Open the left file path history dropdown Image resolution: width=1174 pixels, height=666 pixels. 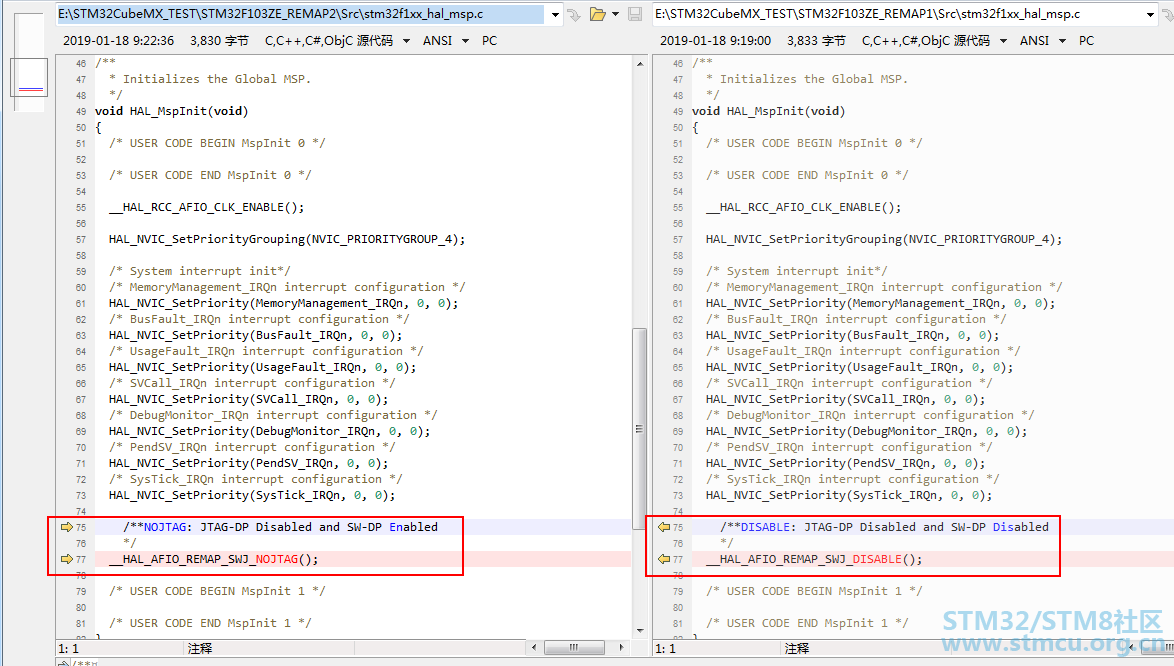coord(555,14)
